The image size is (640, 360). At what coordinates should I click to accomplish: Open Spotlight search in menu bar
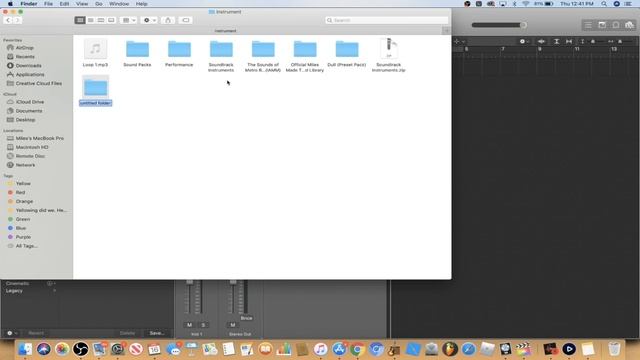click(x=604, y=4)
